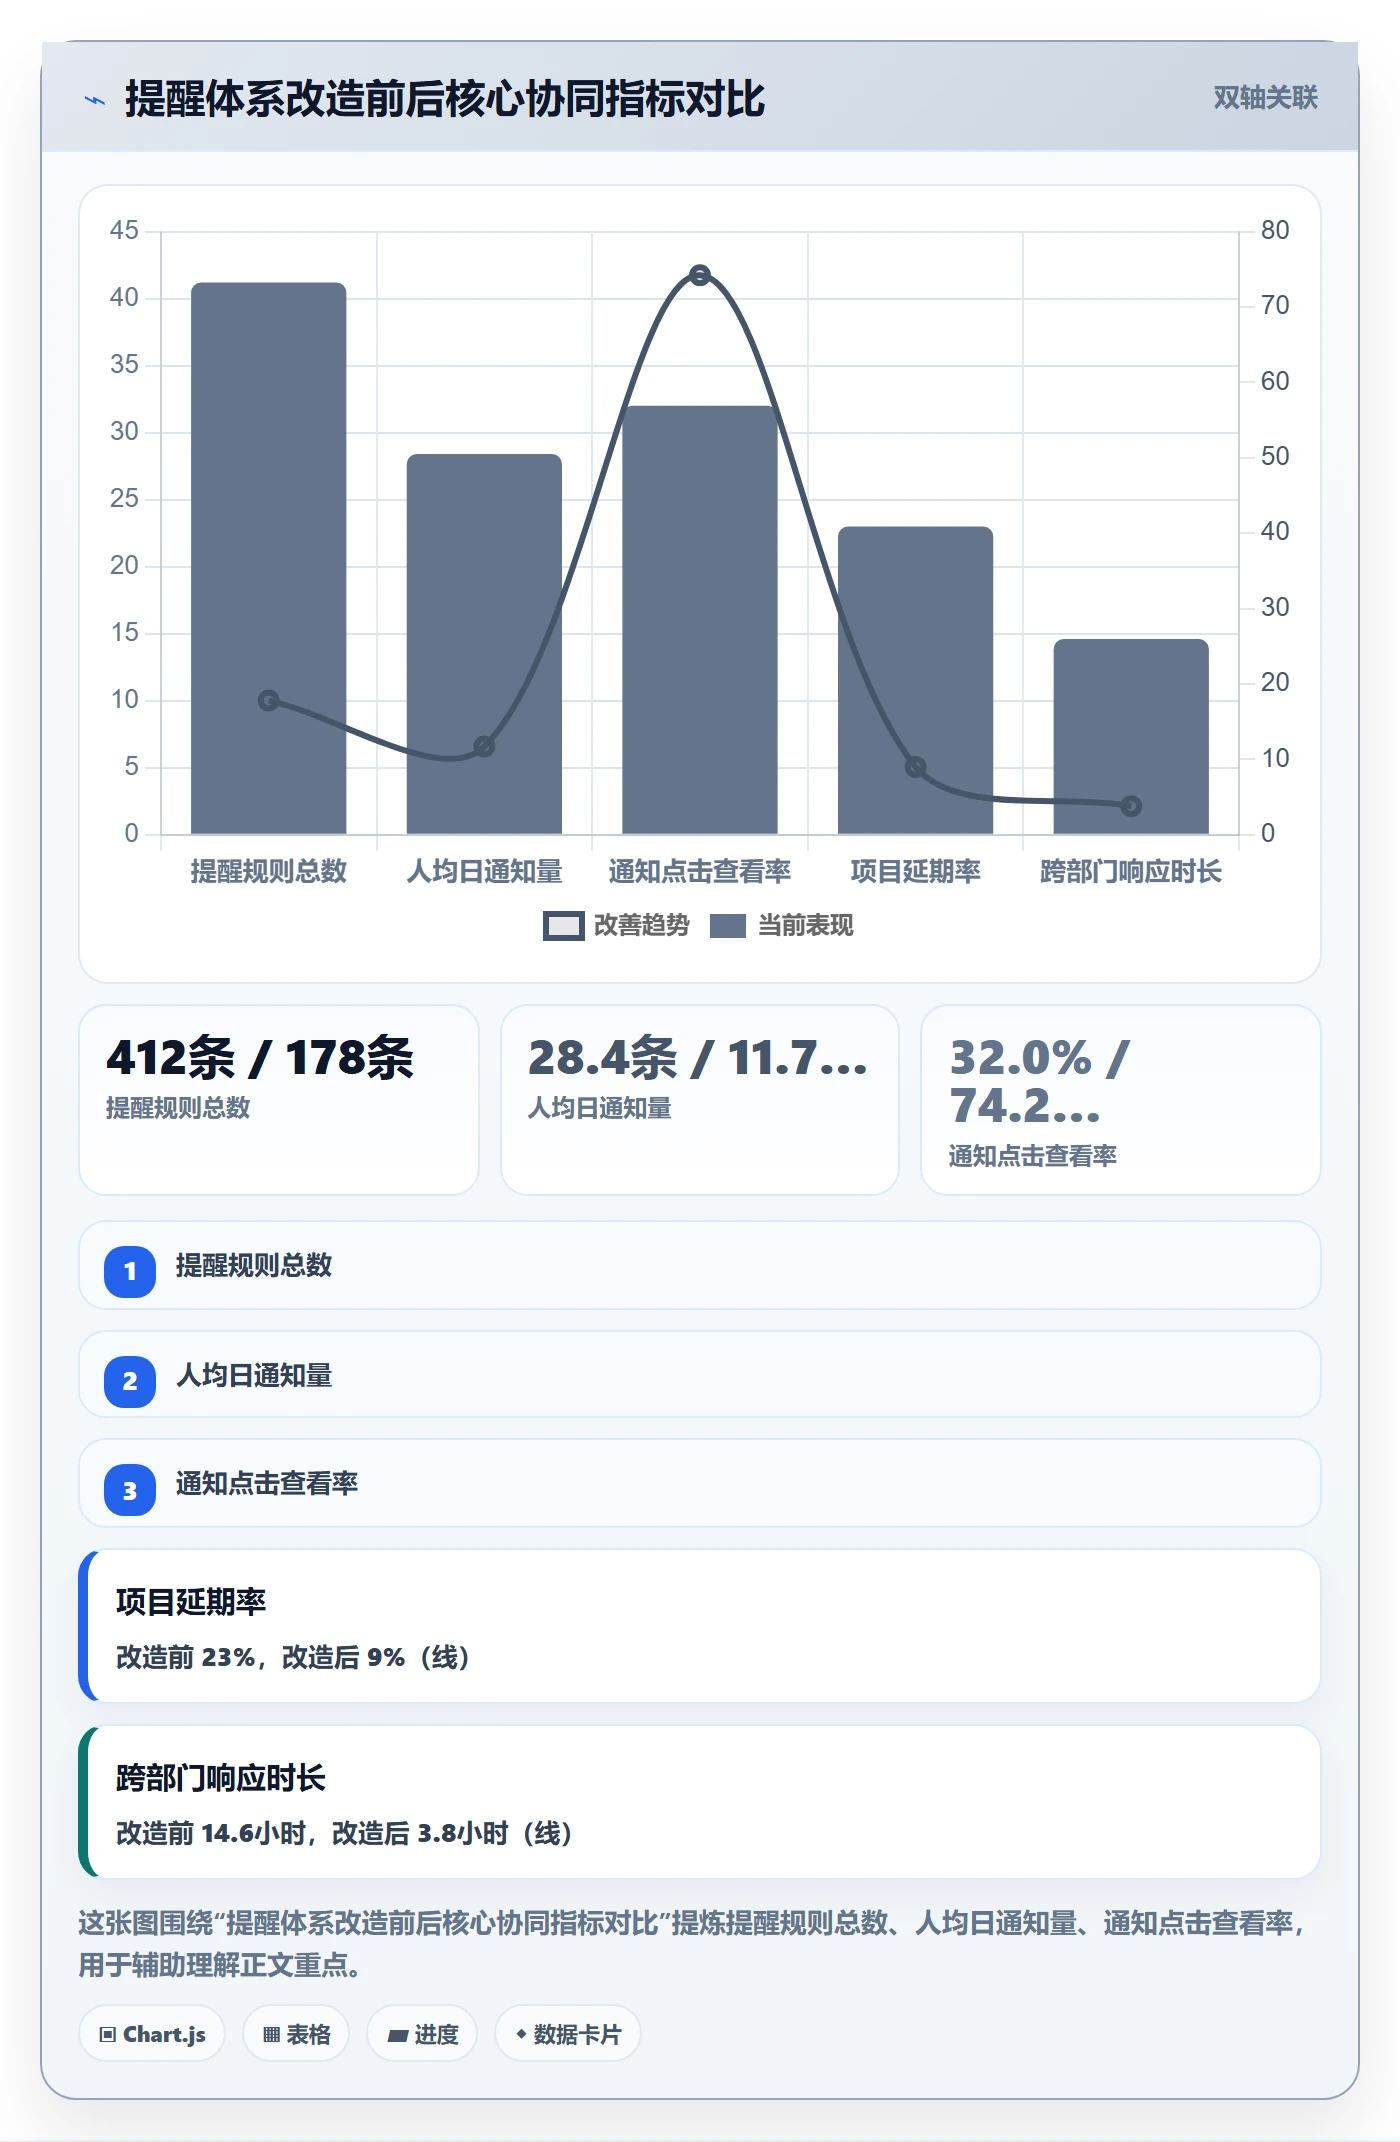
Task: Click the x-axis label 通知点击查看率
Action: click(x=700, y=872)
